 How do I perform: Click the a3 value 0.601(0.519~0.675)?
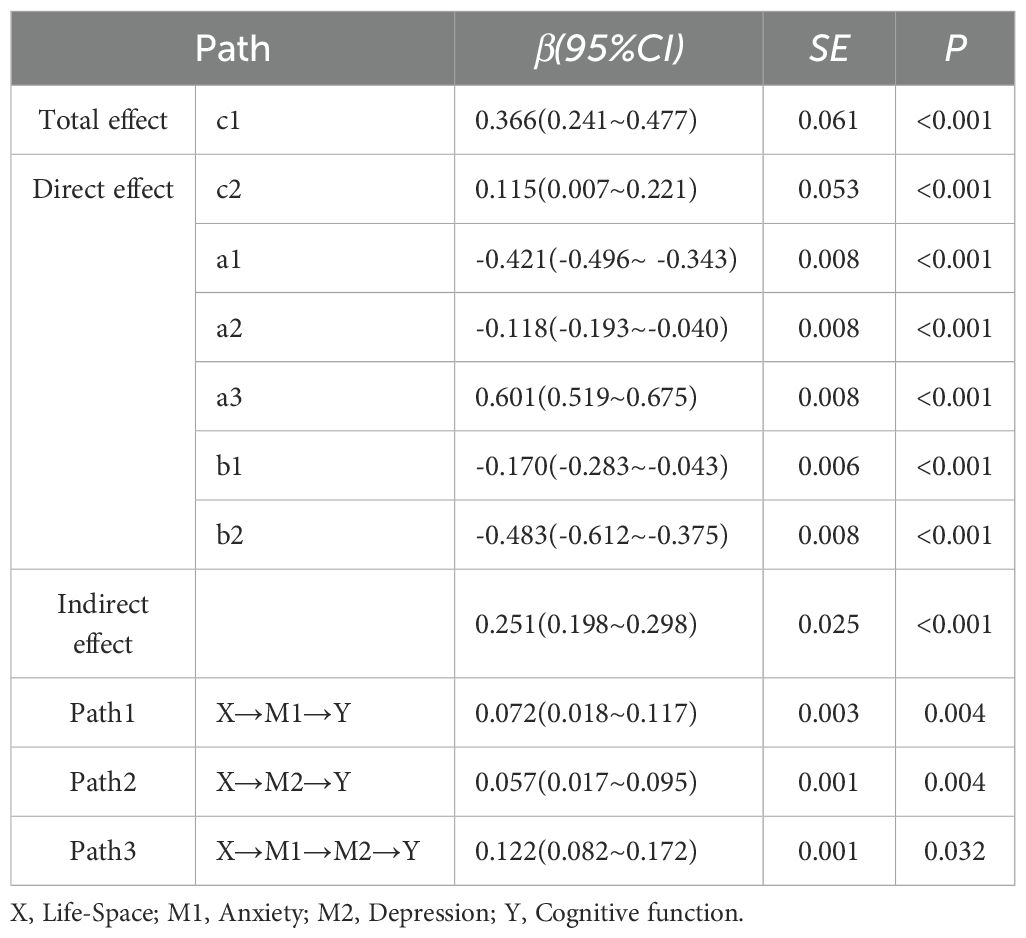[586, 397]
